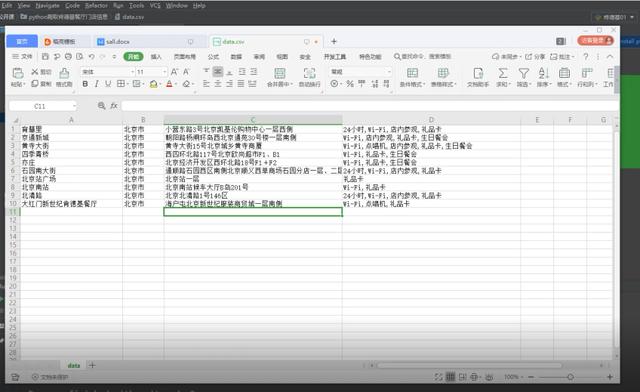This screenshot has width=640, height=392.
Task: Click the funnel filter icon
Action: 523,73
